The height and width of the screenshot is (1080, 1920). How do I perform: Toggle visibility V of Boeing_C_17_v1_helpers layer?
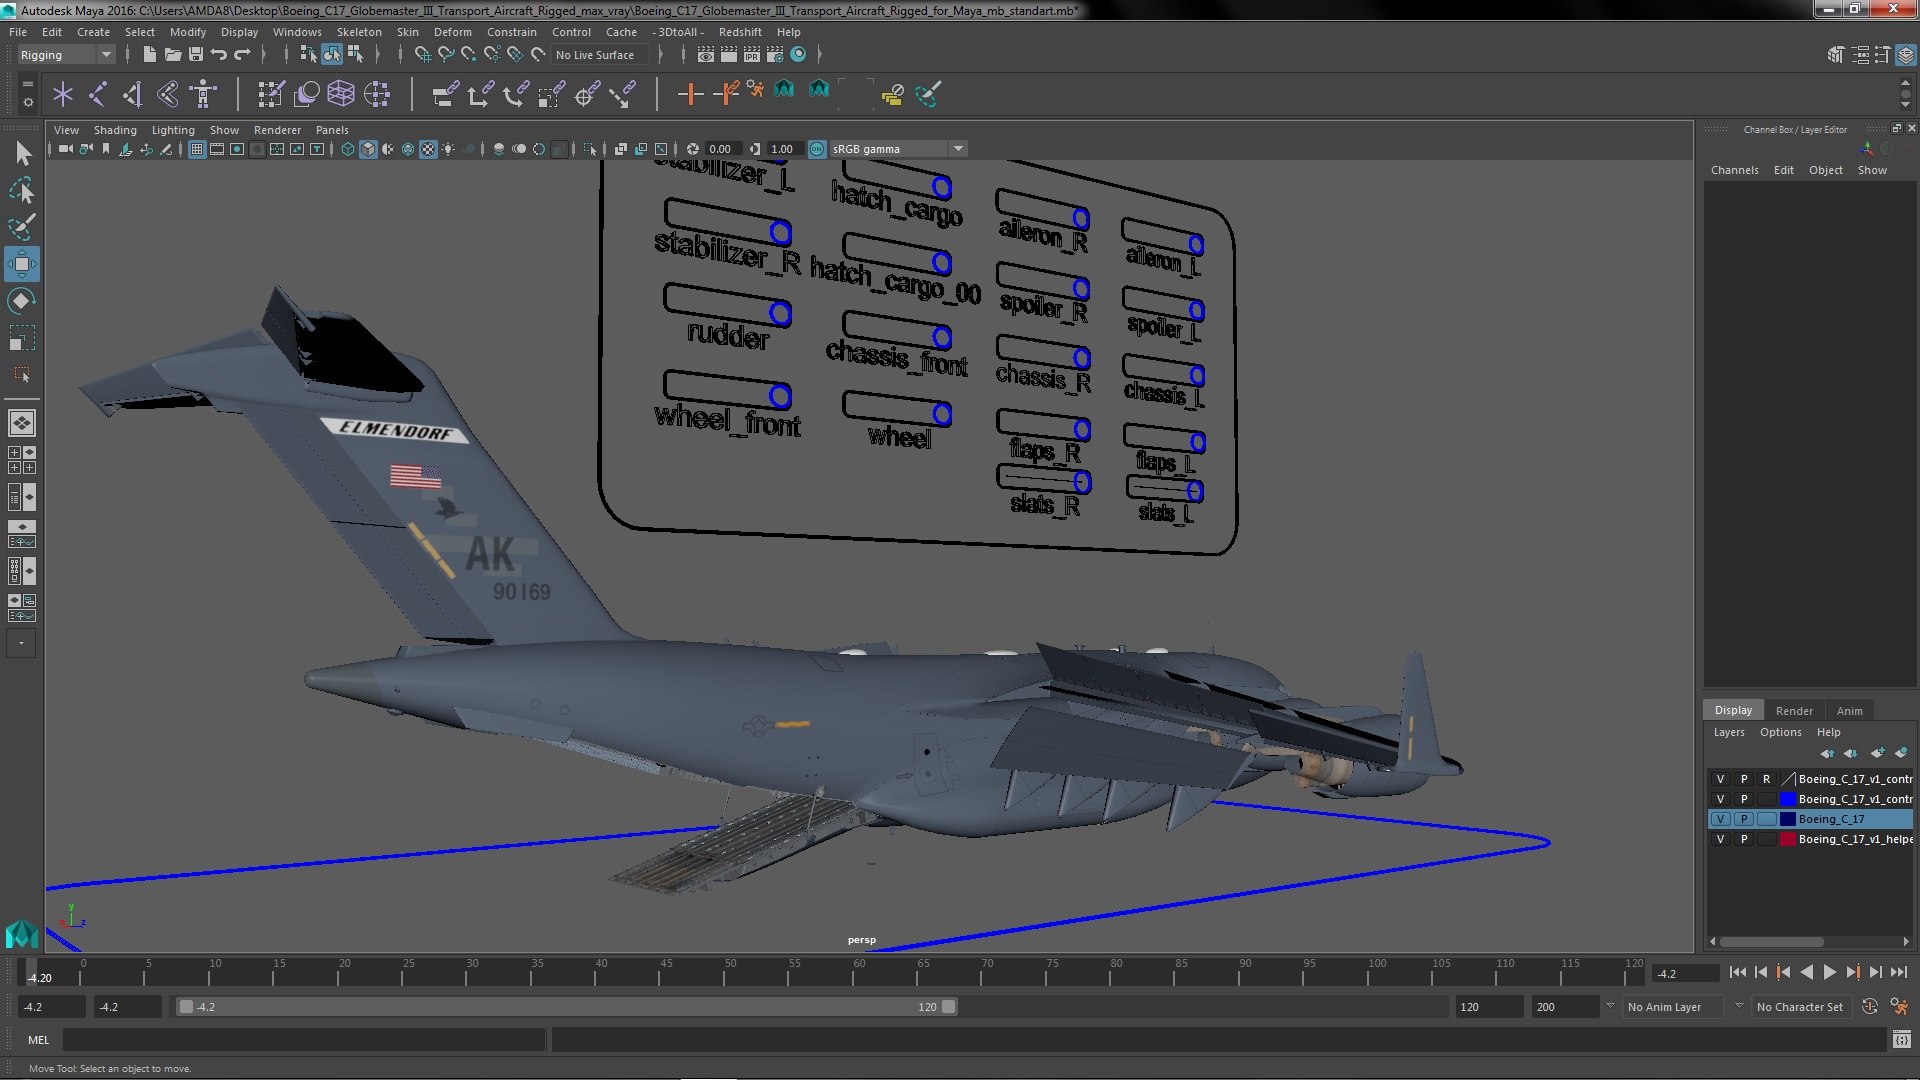(1720, 839)
